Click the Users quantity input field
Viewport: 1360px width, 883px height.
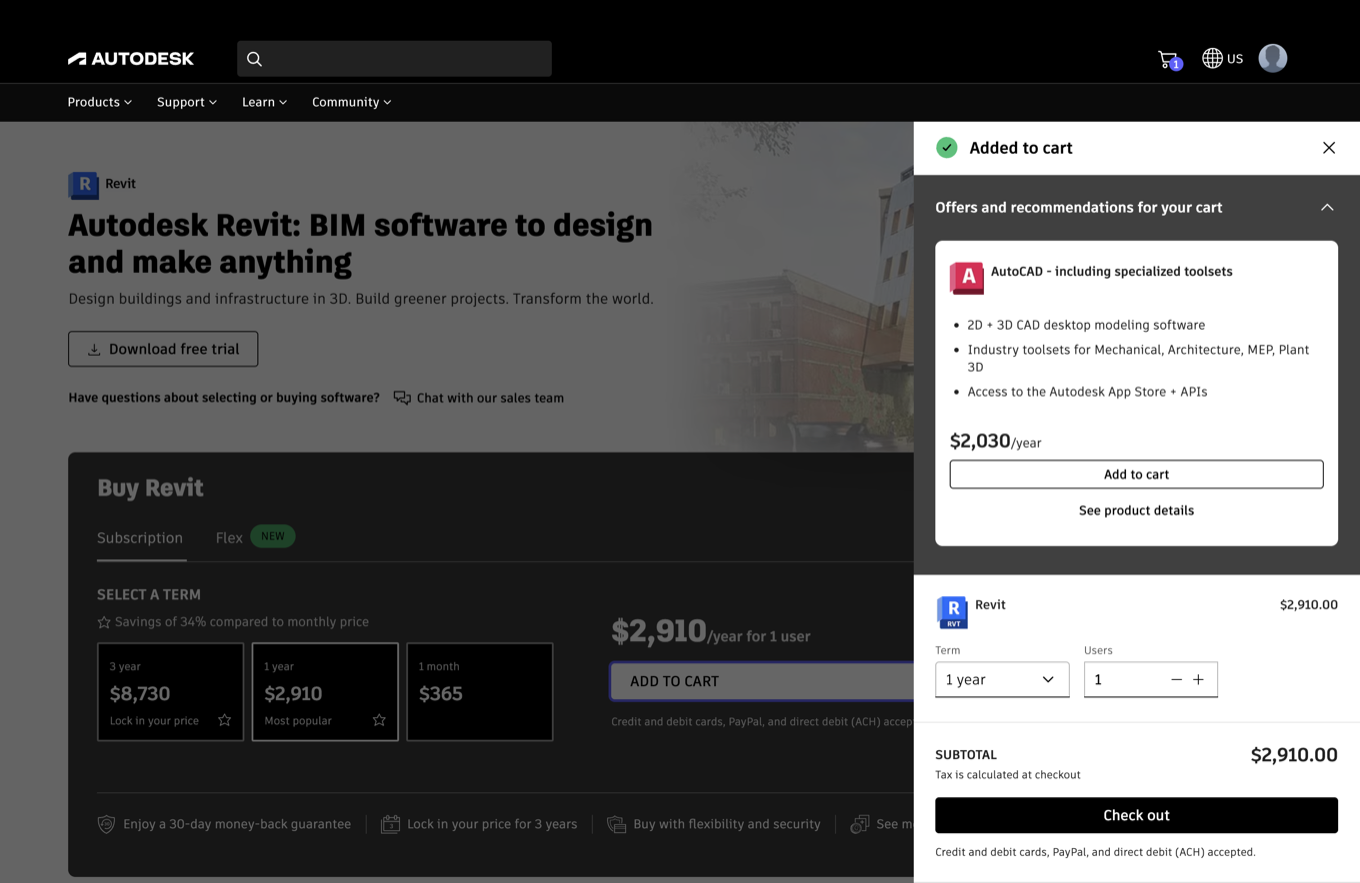1126,680
